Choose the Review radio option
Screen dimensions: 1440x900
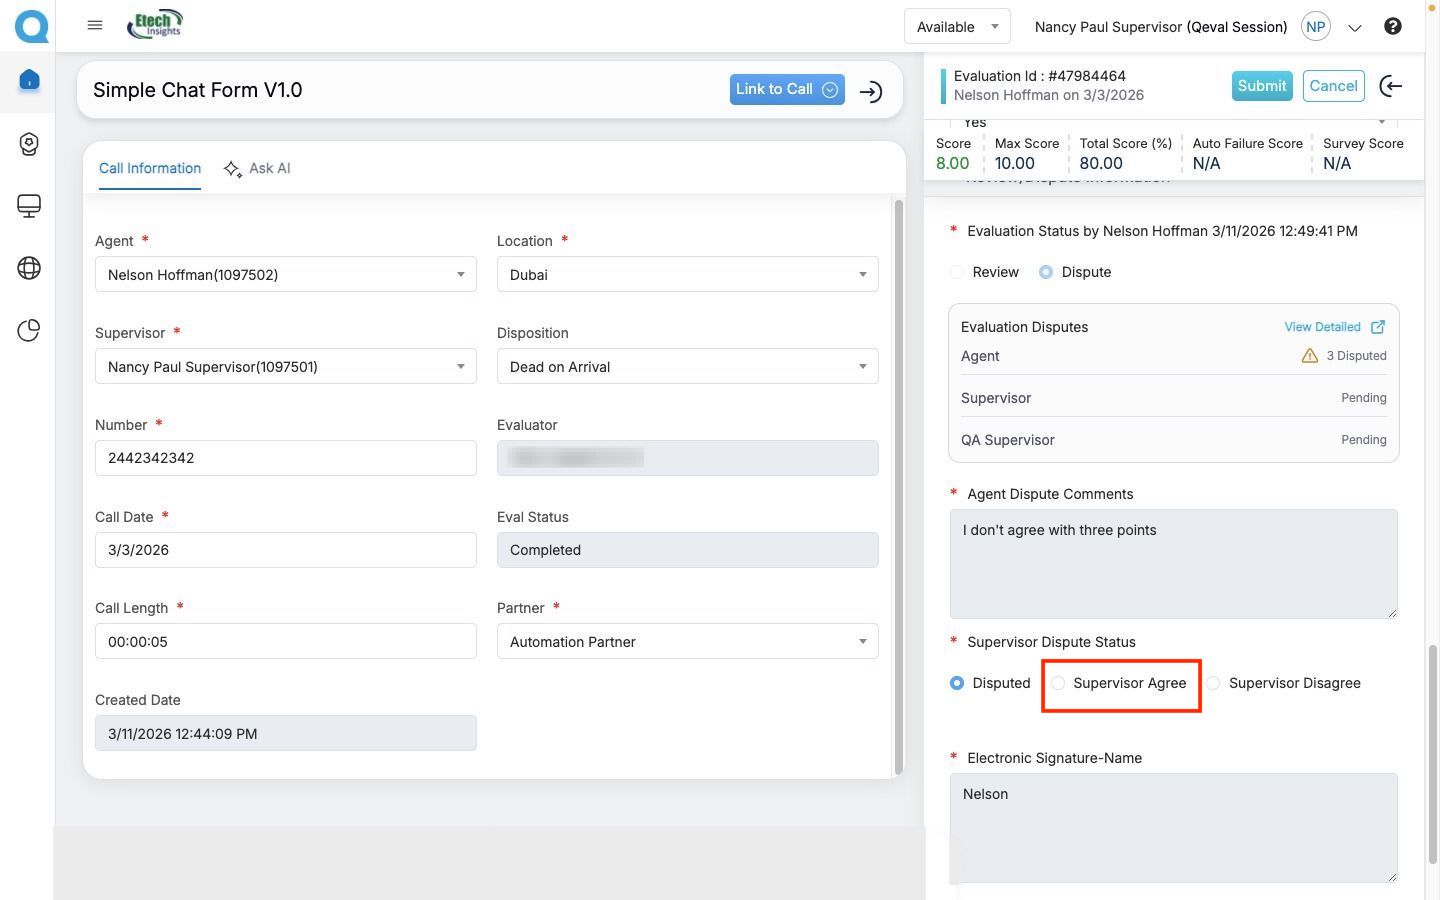pyautogui.click(x=957, y=273)
